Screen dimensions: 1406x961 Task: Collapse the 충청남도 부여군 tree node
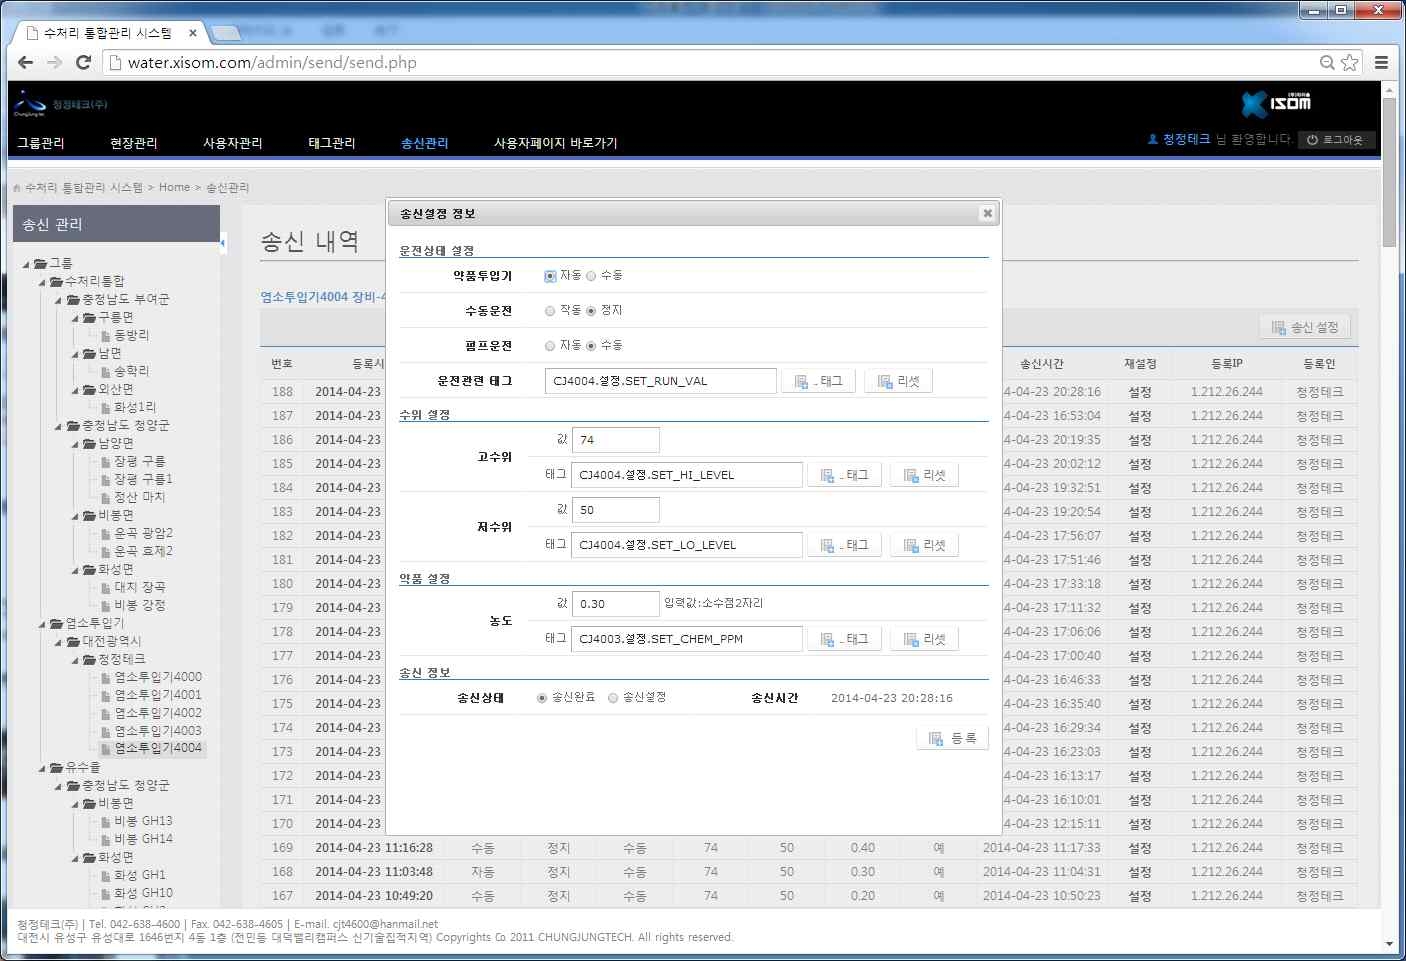pyautogui.click(x=59, y=300)
